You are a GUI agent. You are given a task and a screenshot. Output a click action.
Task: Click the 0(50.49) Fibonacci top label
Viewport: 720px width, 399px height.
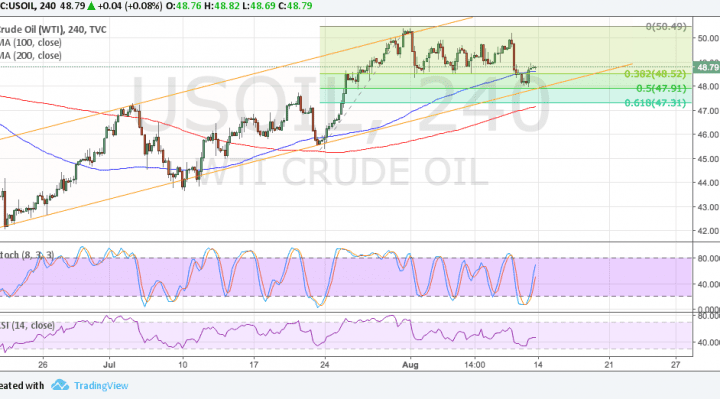tap(666, 27)
